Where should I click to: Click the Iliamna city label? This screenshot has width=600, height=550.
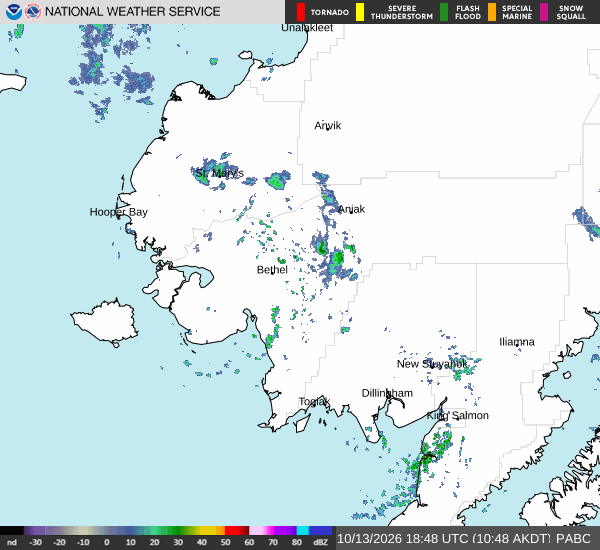tap(517, 342)
